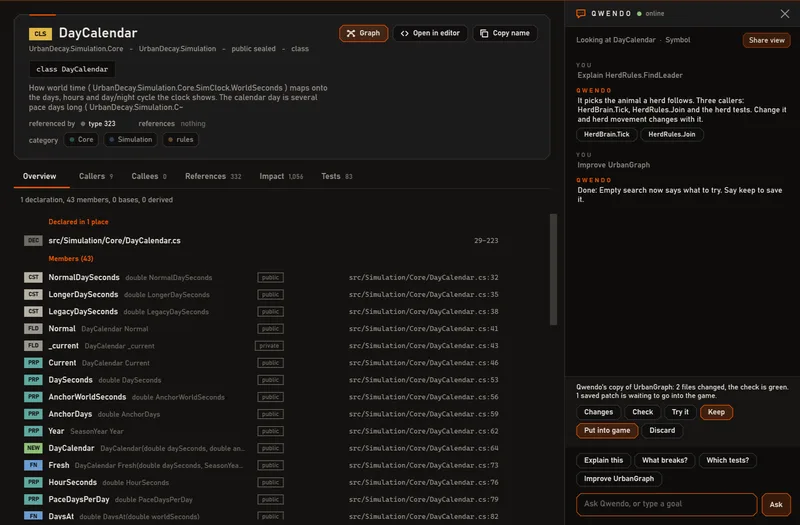Open the Tests tab
The image size is (800, 525).
point(337,176)
